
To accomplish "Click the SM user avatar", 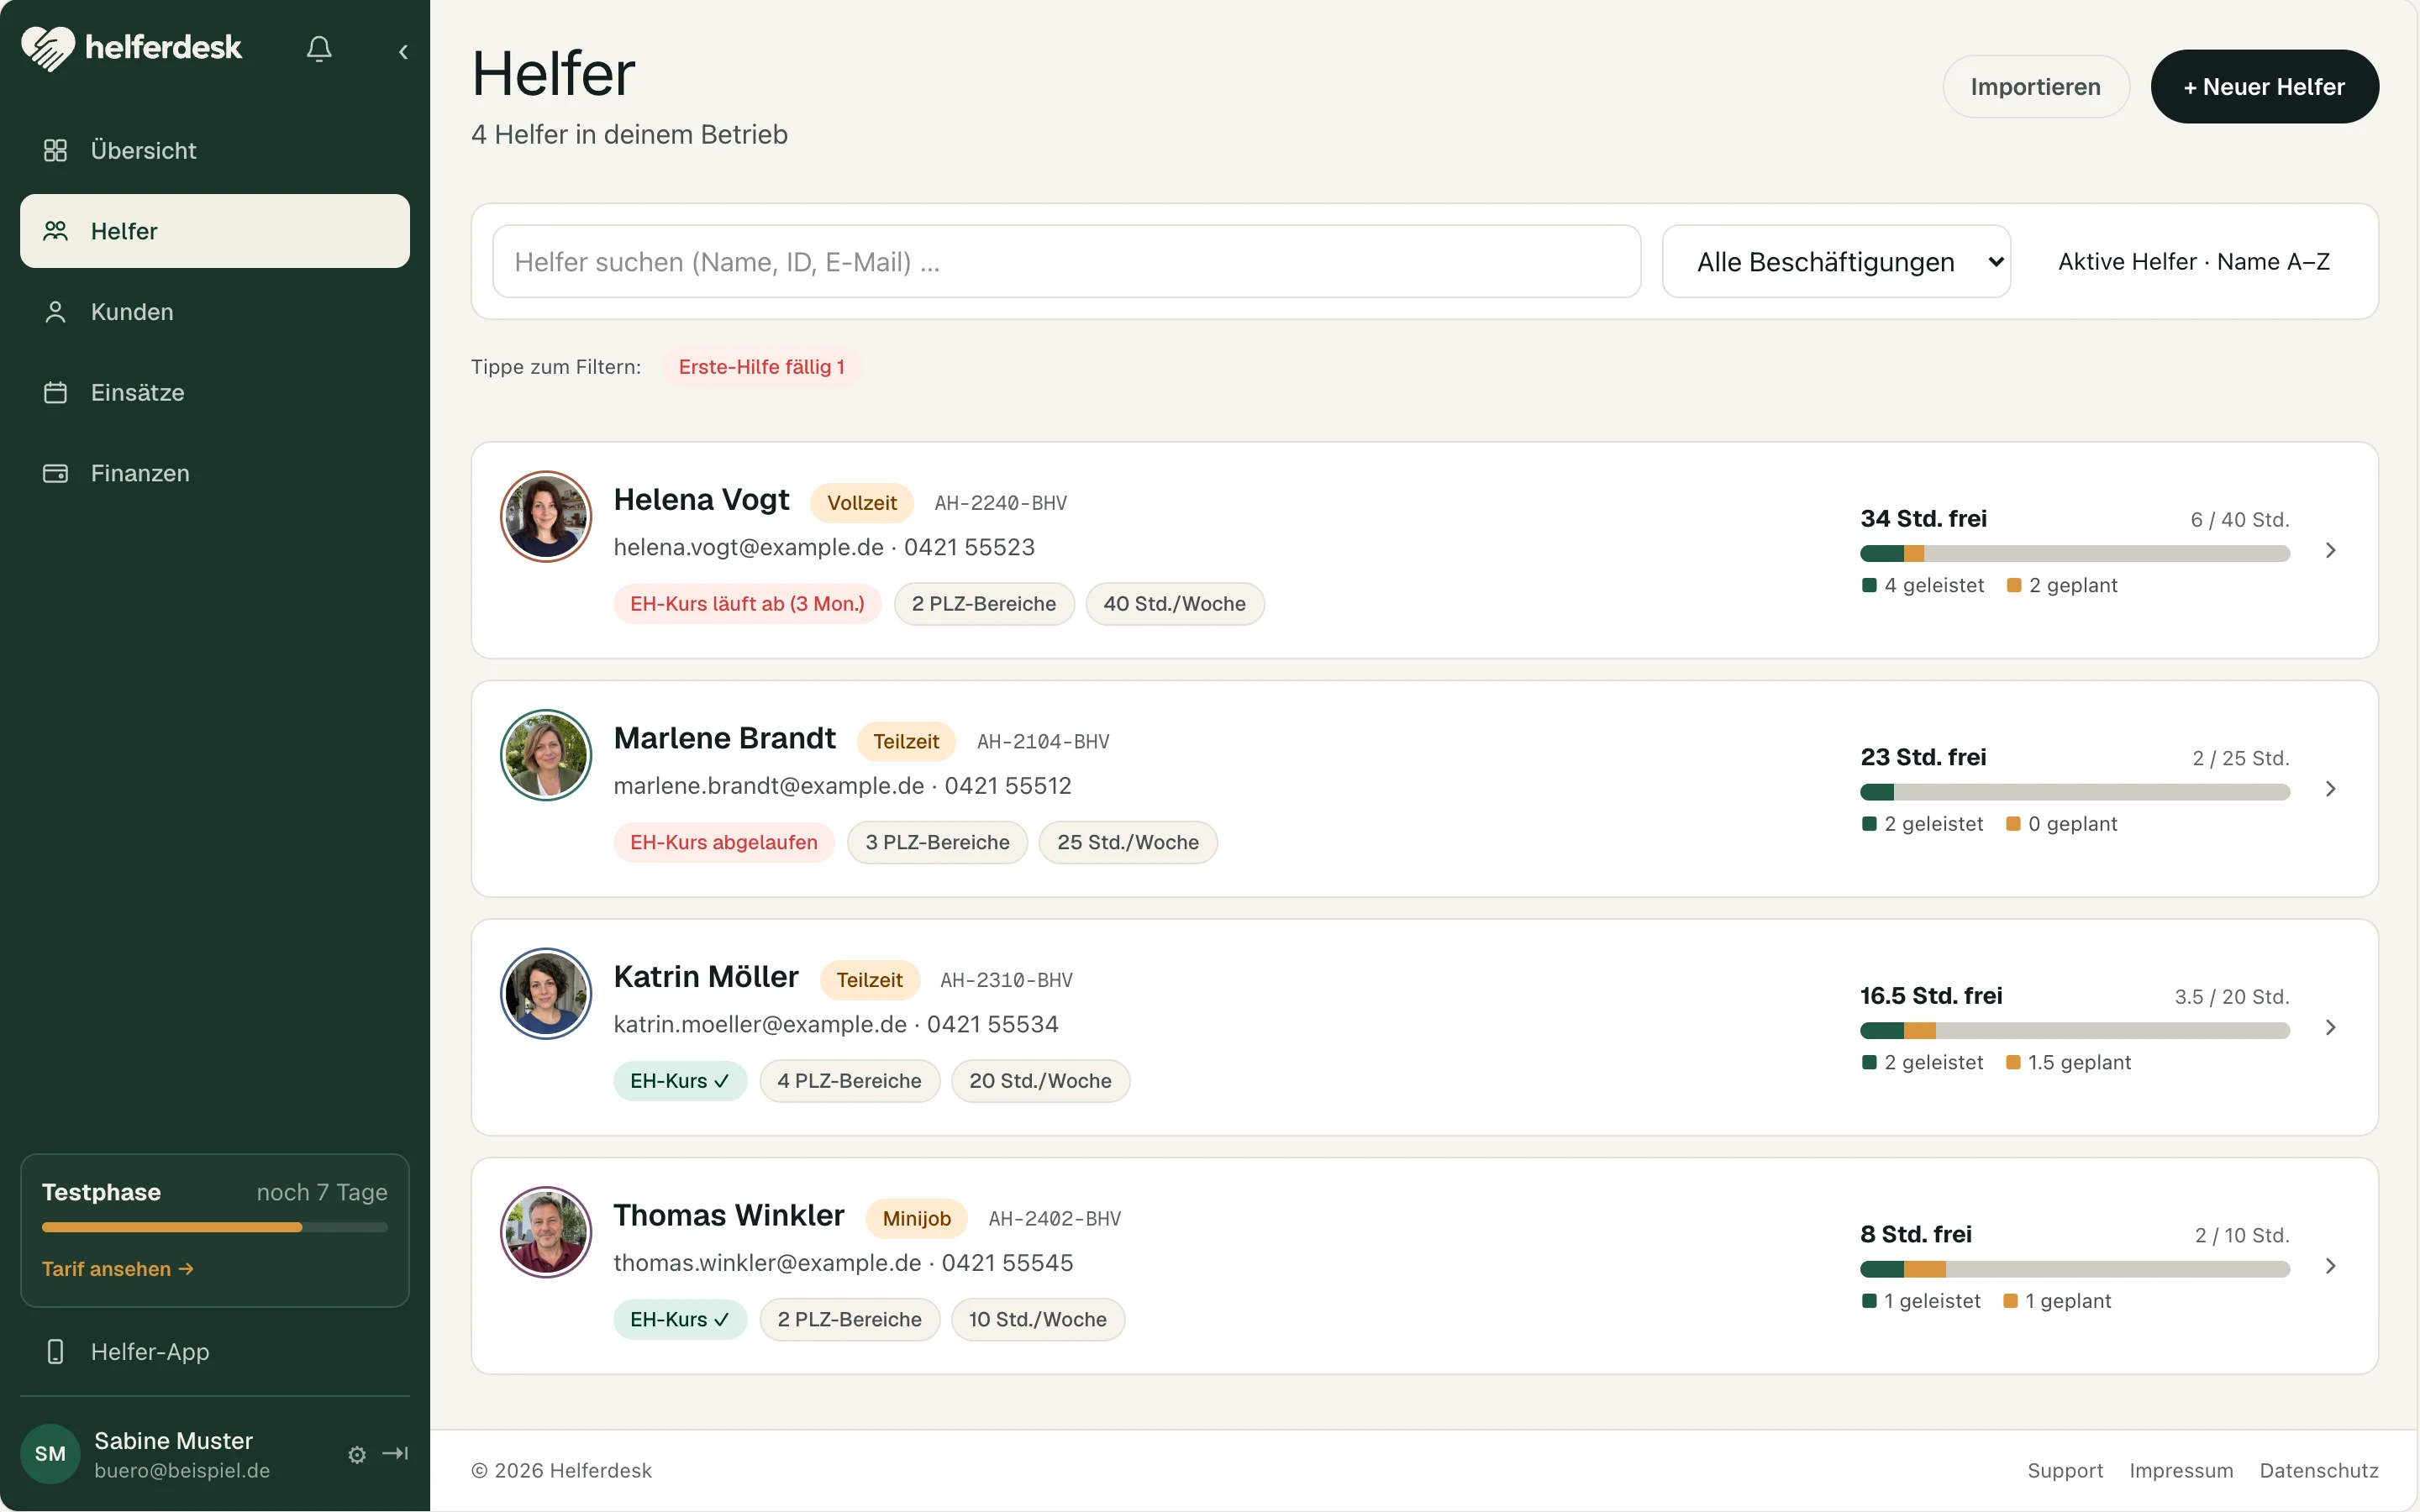I will pos(50,1454).
